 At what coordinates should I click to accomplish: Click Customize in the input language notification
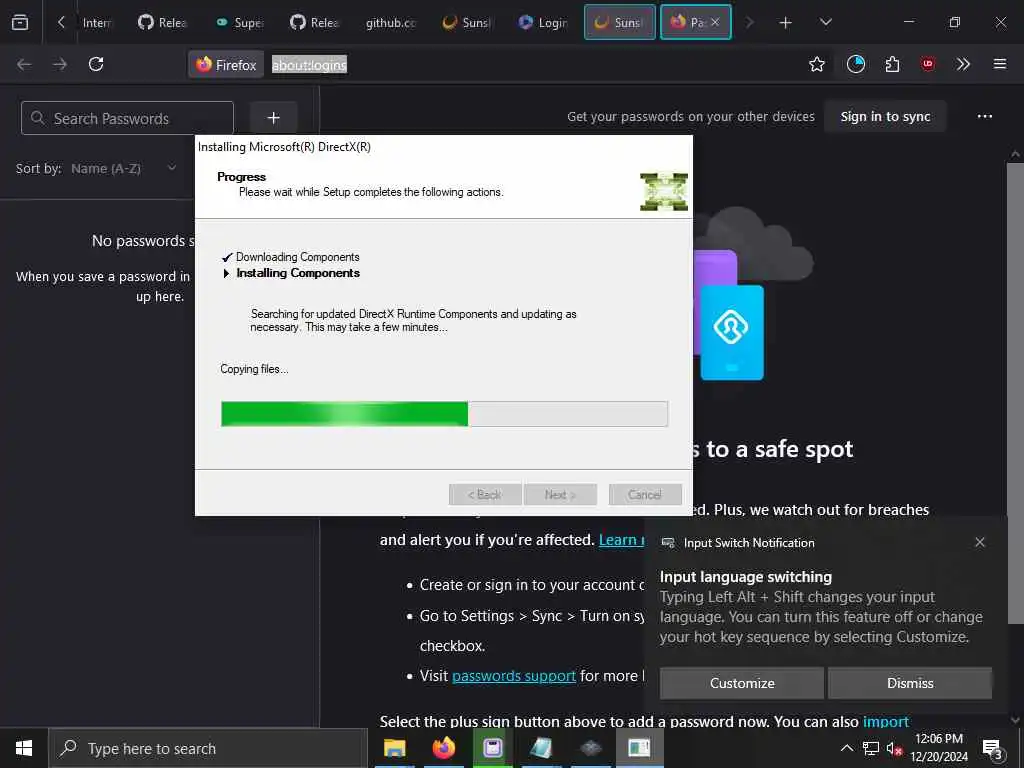pos(742,683)
